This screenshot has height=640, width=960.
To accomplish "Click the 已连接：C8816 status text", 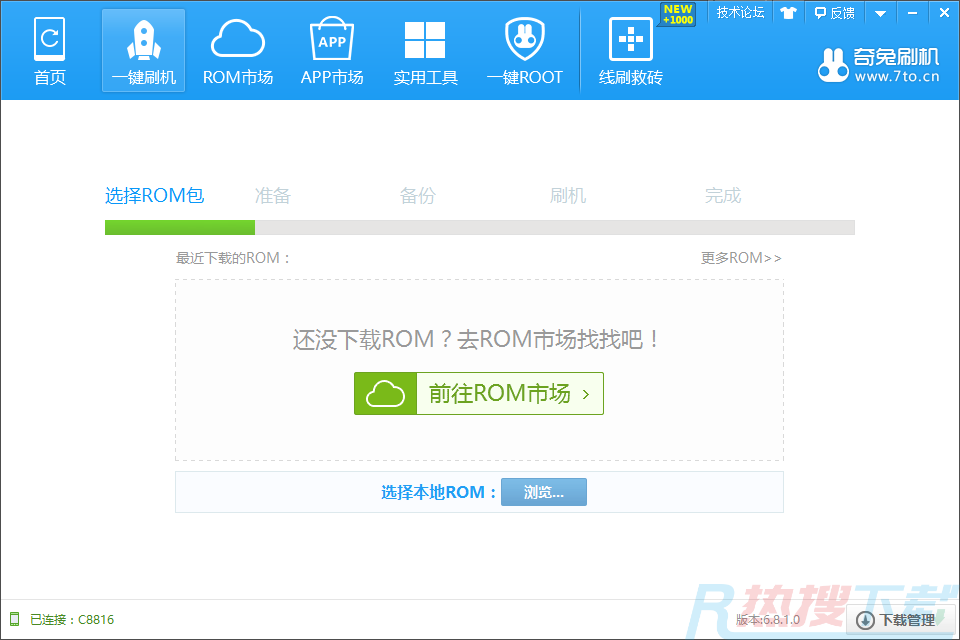I will 72,619.
